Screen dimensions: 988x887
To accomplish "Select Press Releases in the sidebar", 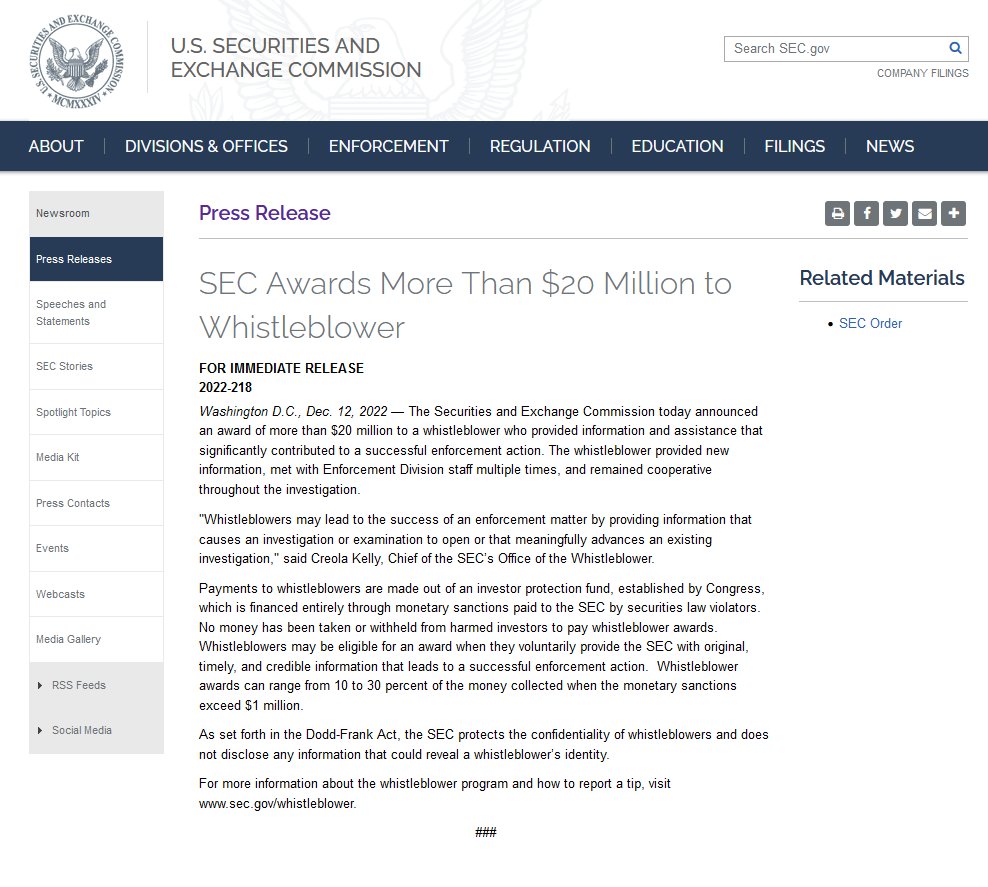I will point(96,259).
